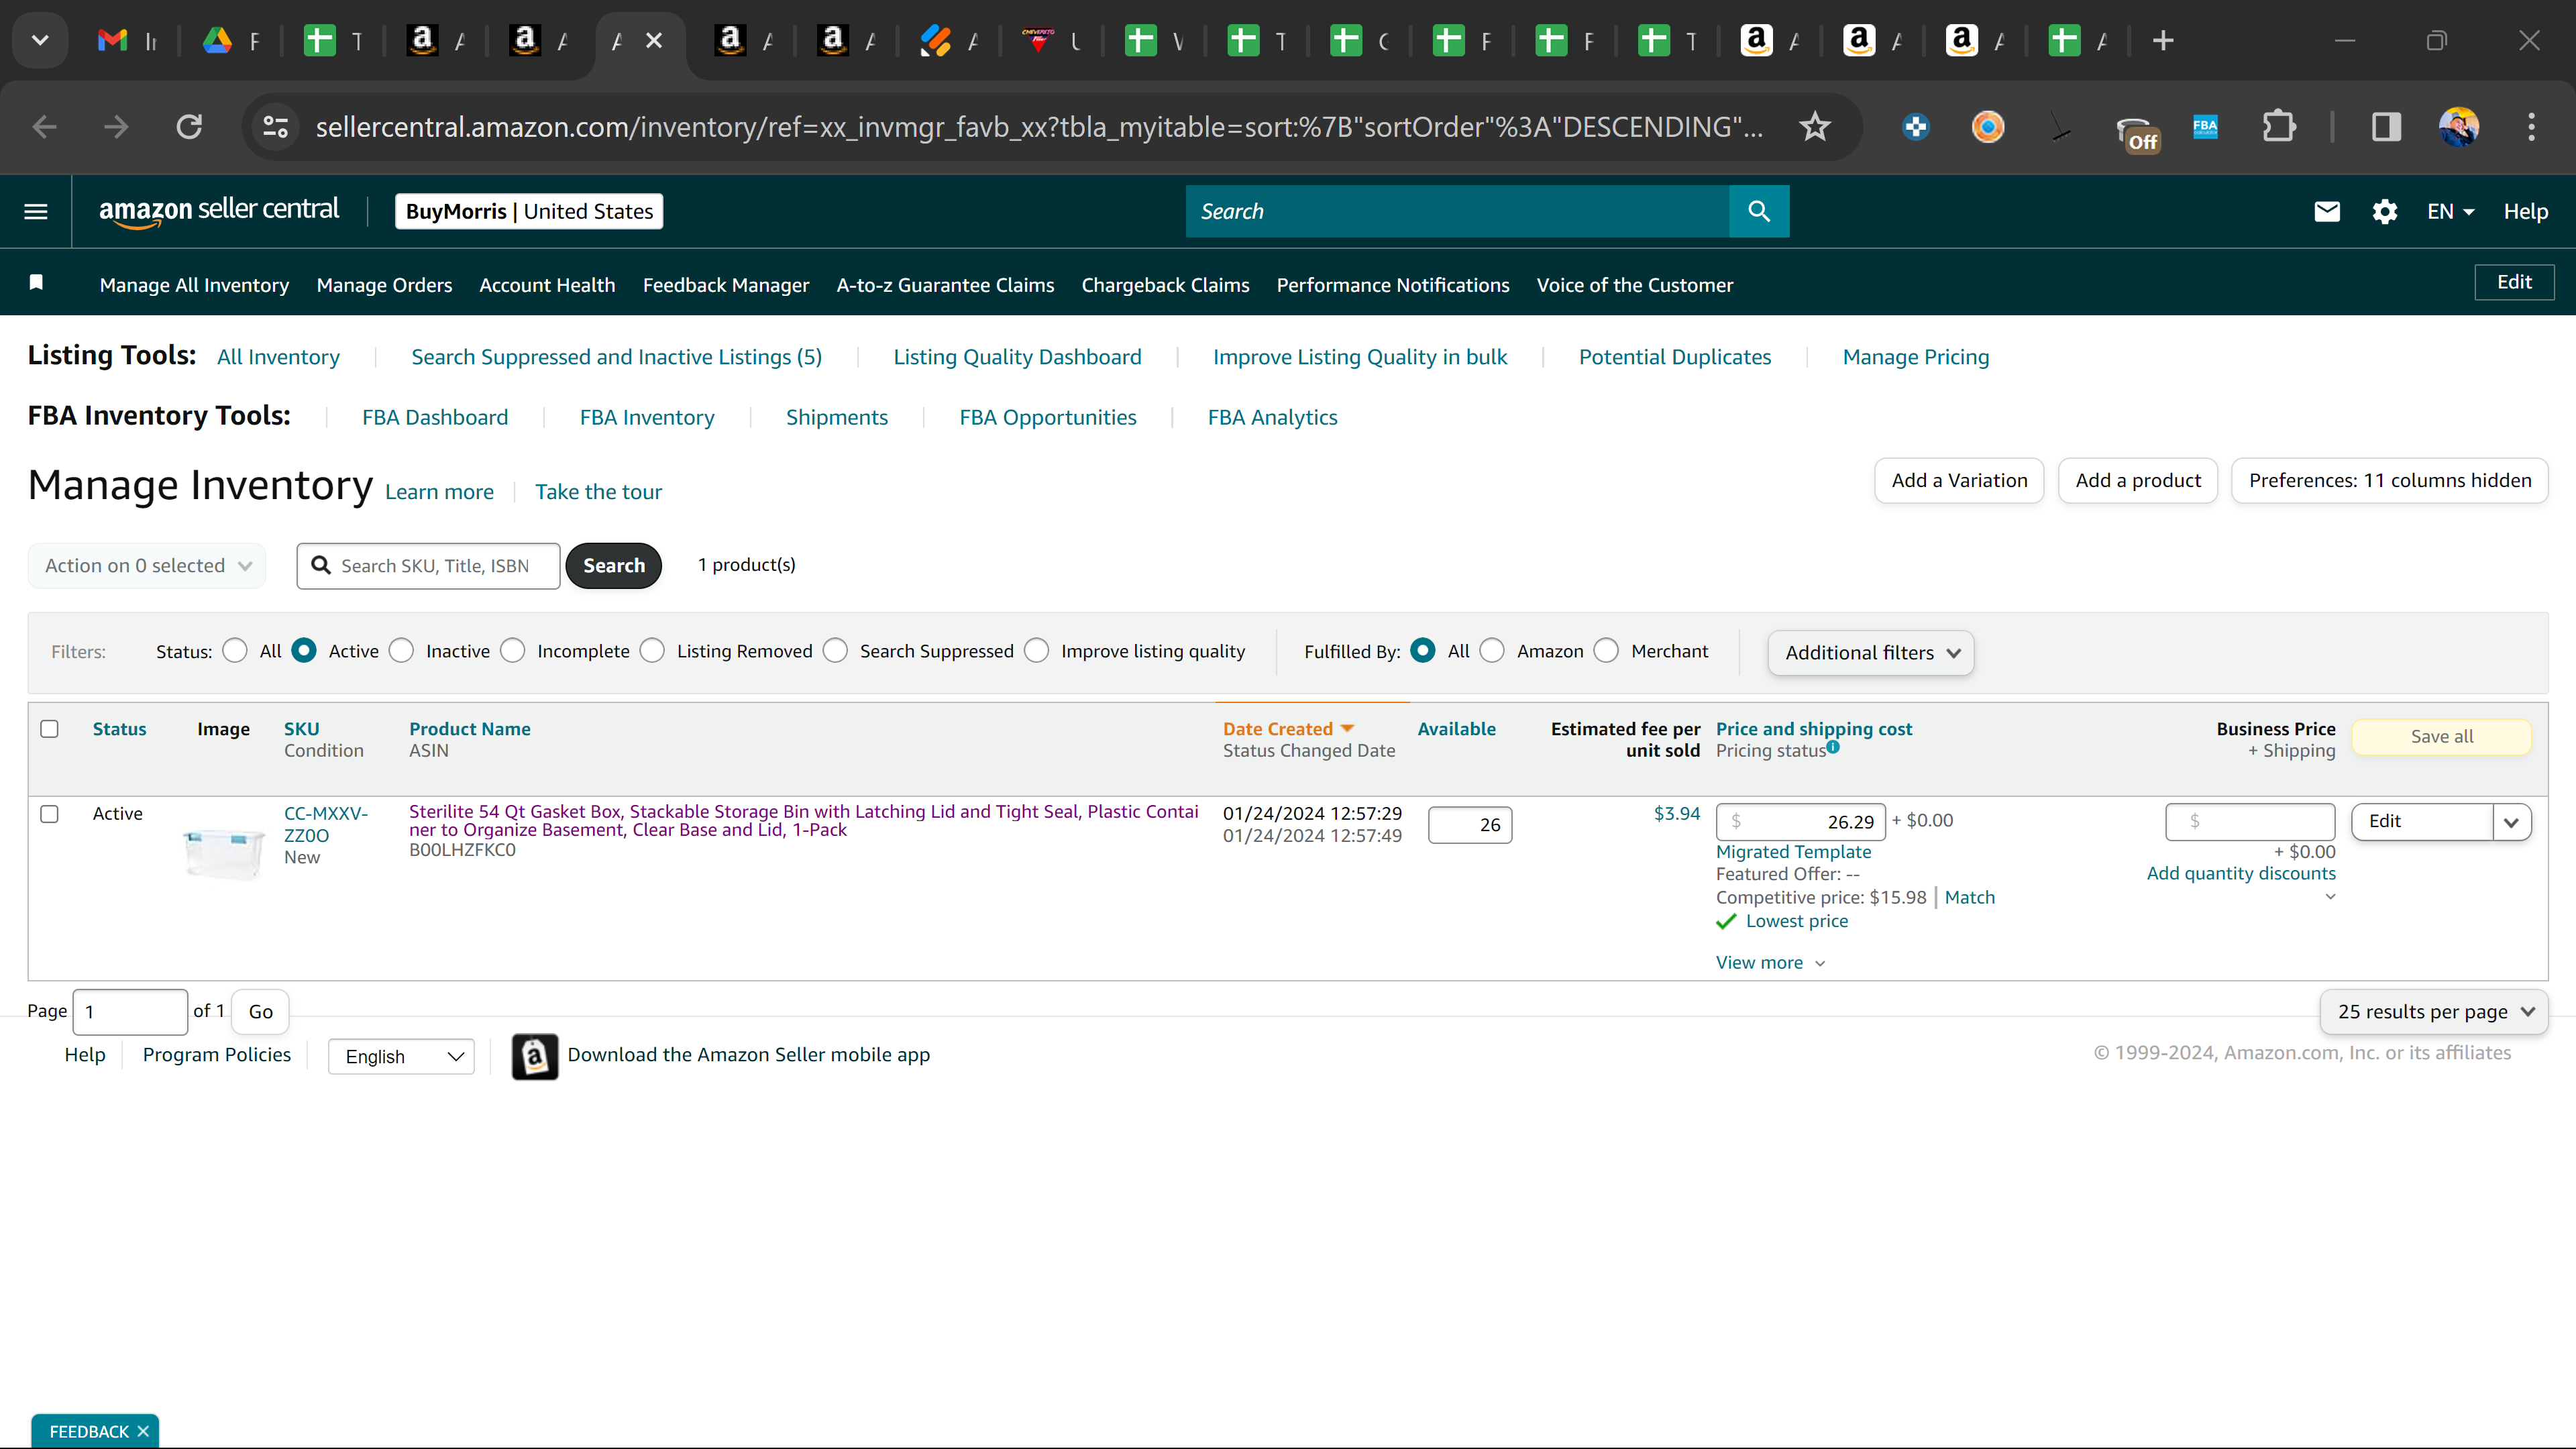
Task: Open the messages envelope icon
Action: 2327,211
